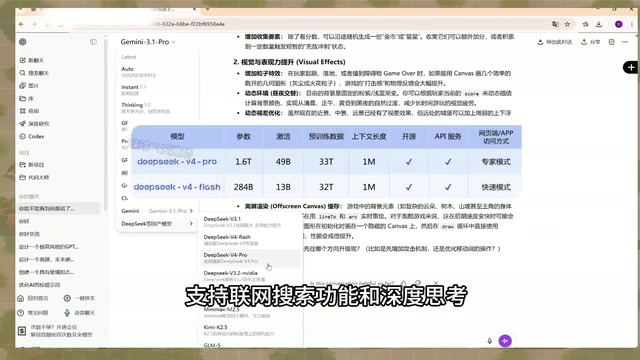Open the Gemini-3.1-Pro model selector dropdown
640x360 pixels.
tap(148, 42)
